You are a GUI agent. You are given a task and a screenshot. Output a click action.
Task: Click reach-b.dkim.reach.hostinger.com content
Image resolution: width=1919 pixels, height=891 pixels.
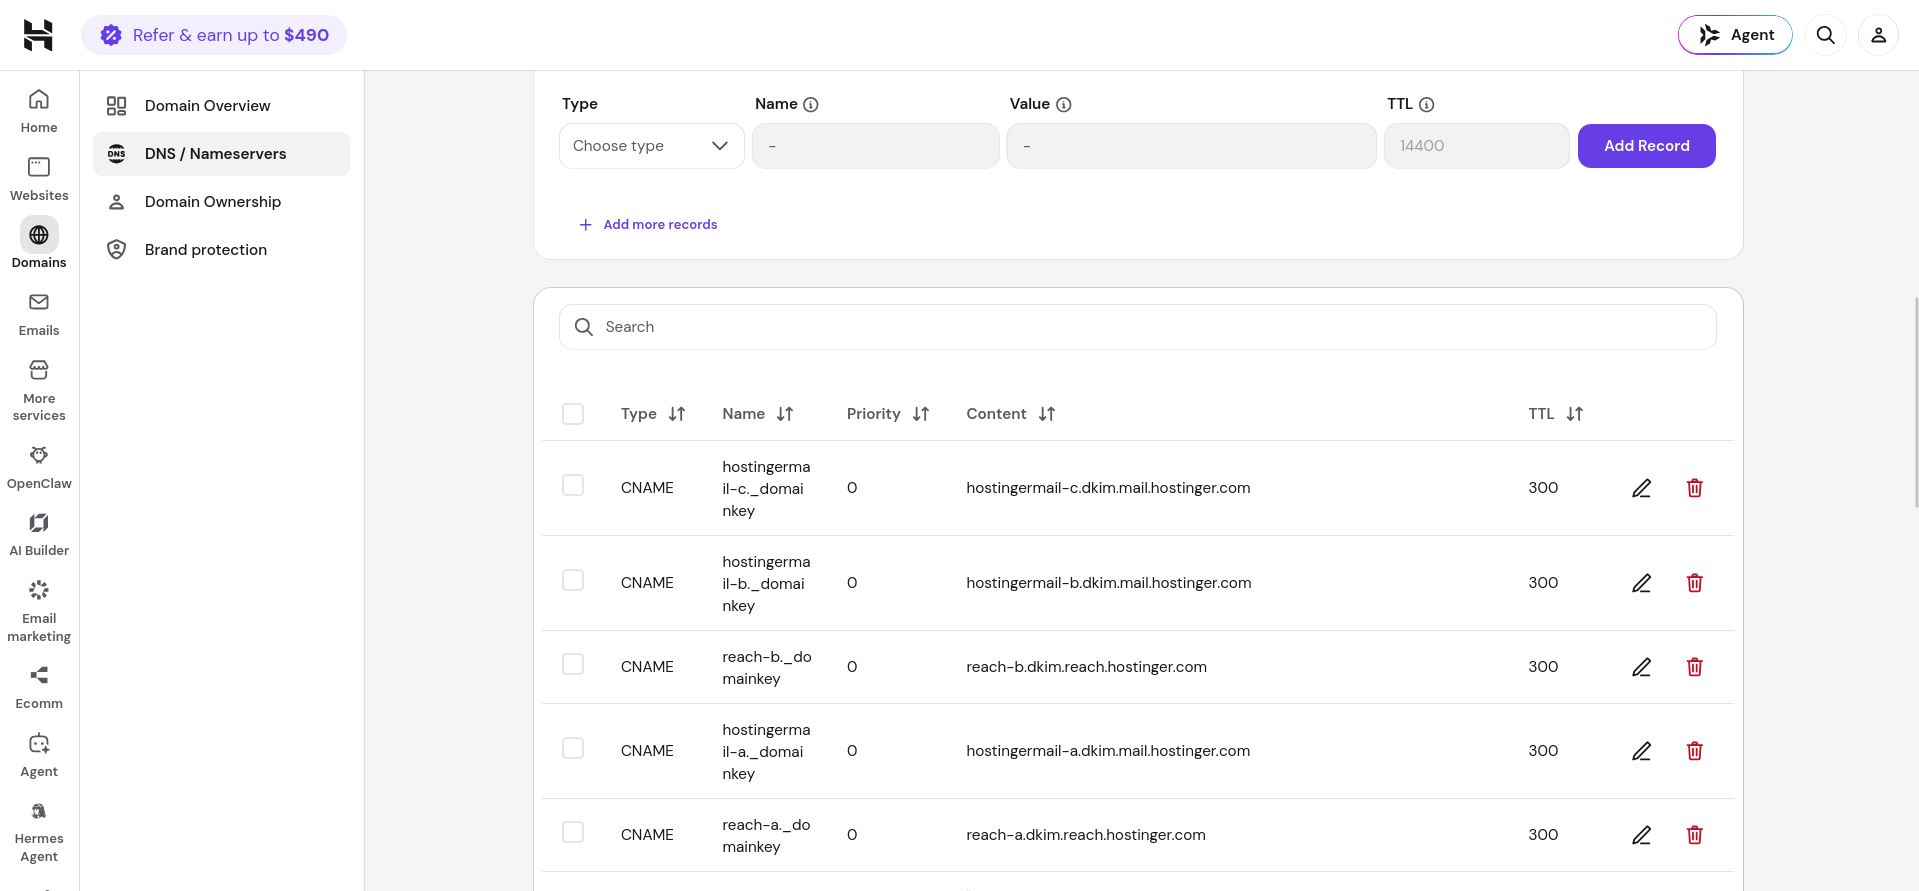pyautogui.click(x=1086, y=667)
